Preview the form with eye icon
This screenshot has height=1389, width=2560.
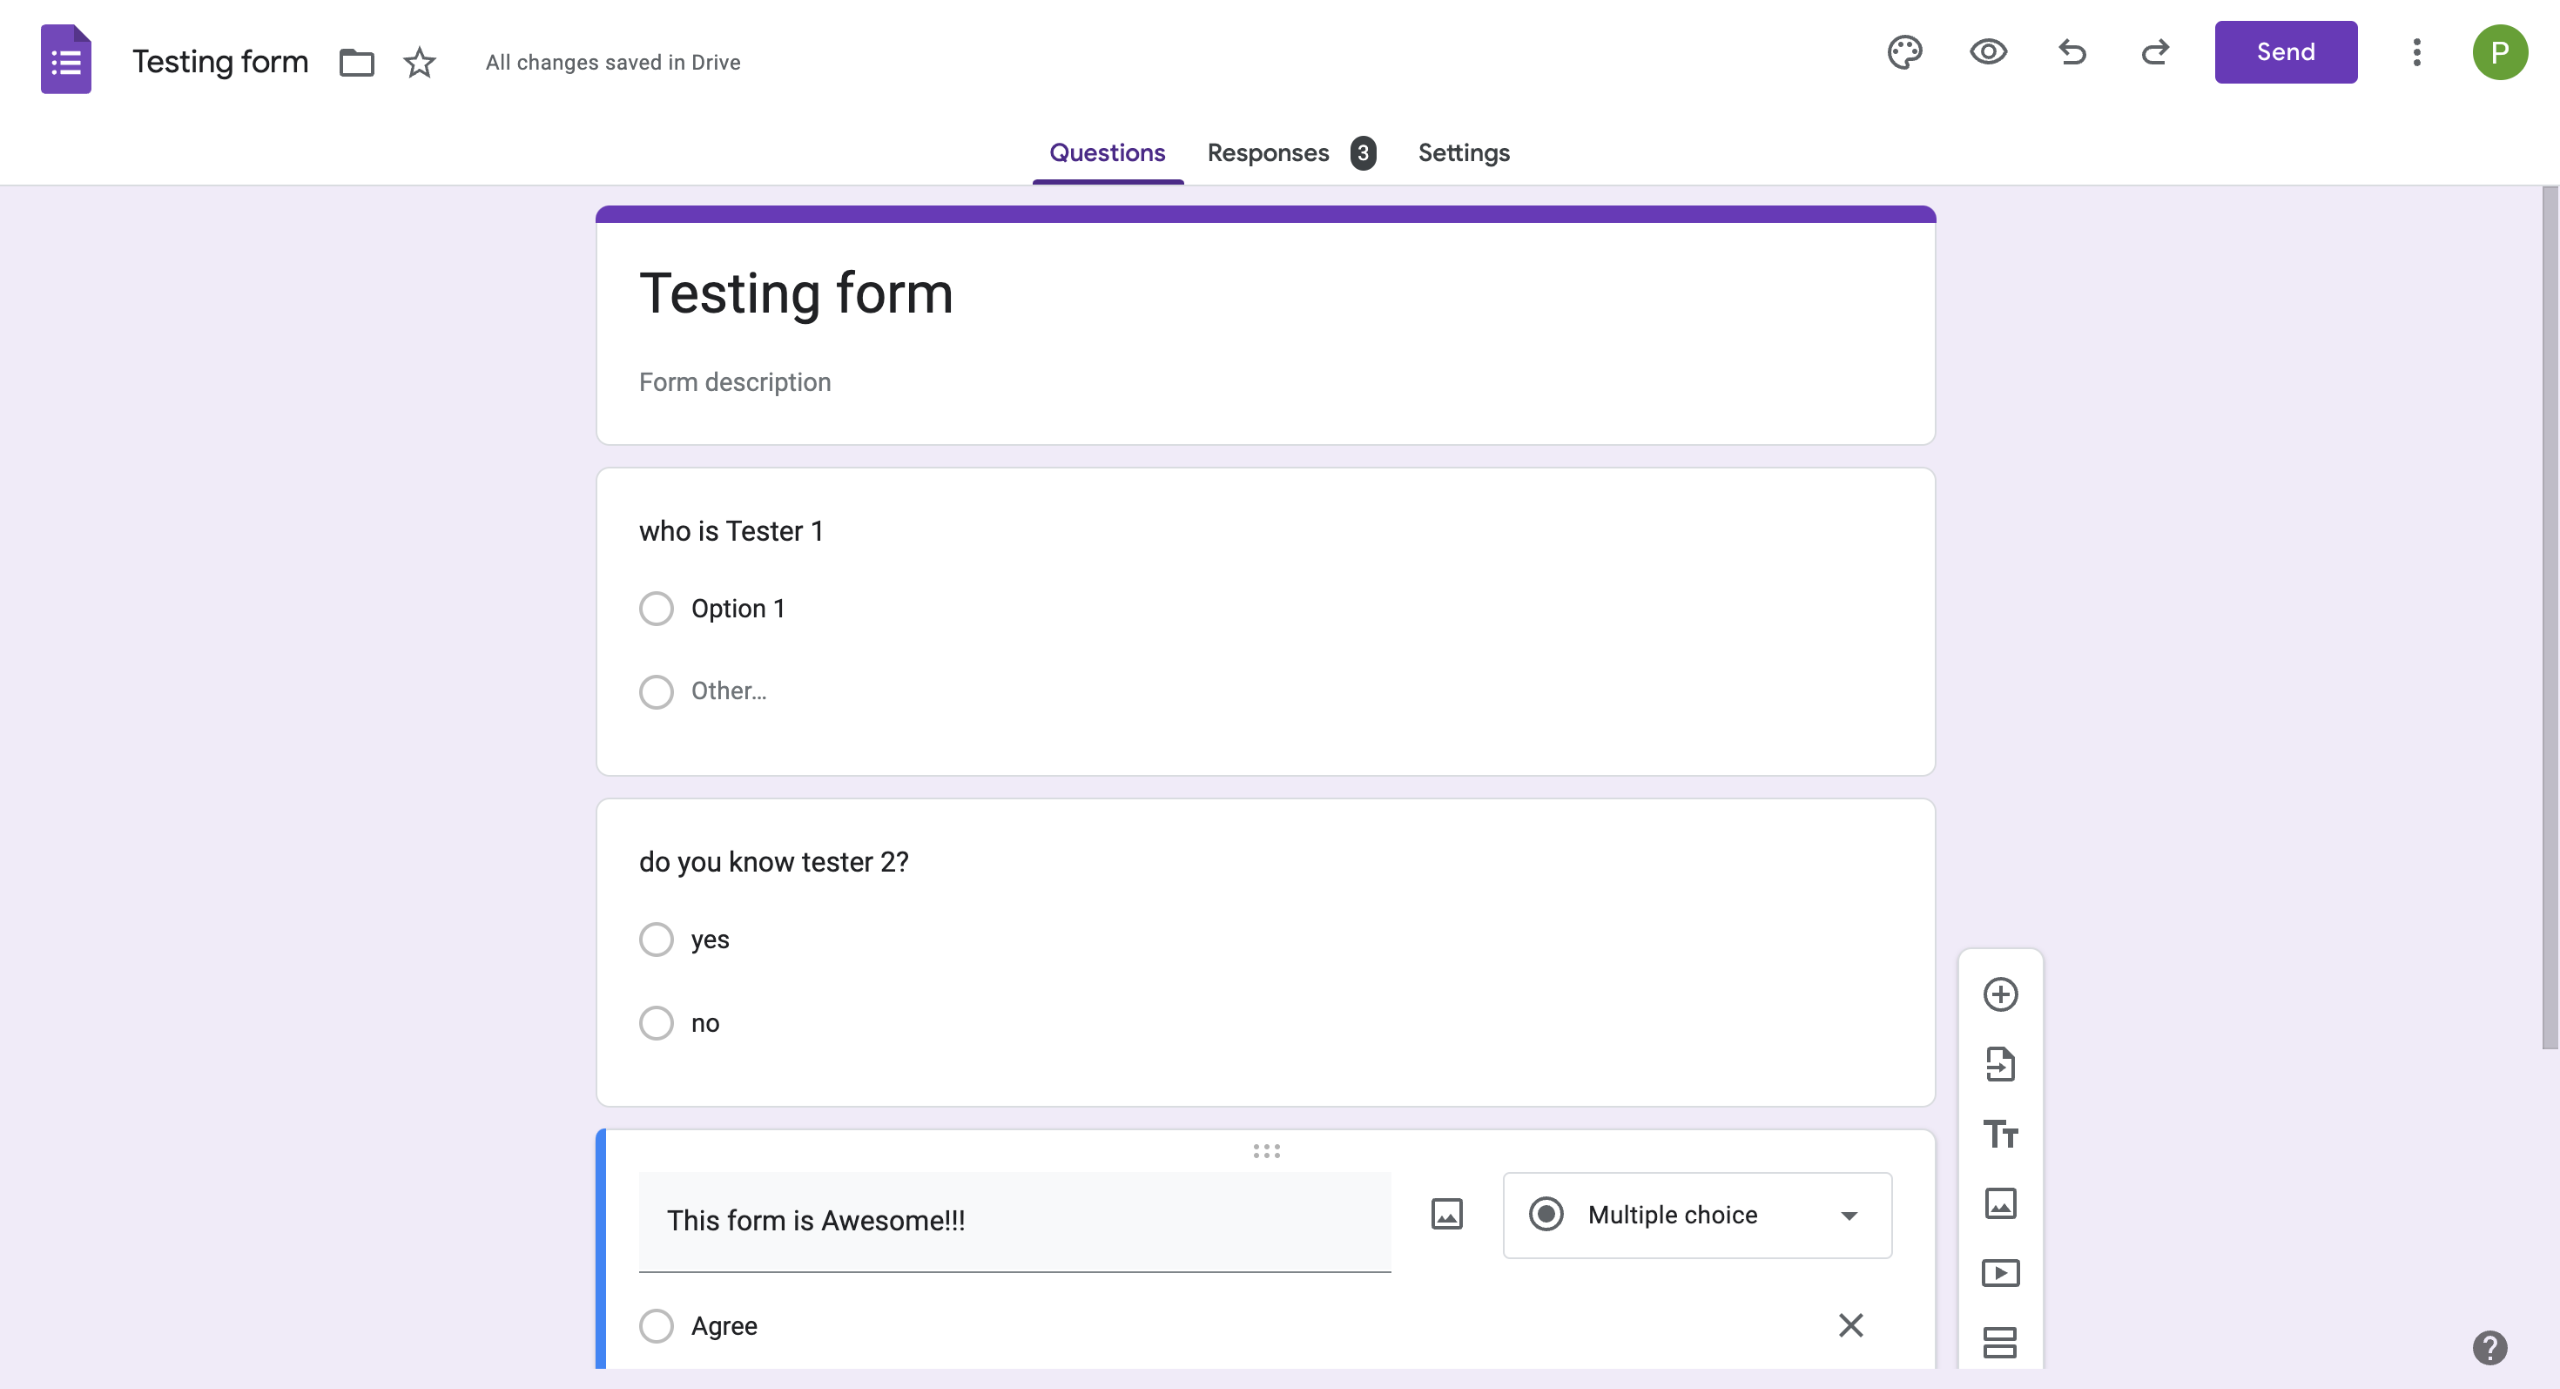point(1988,52)
